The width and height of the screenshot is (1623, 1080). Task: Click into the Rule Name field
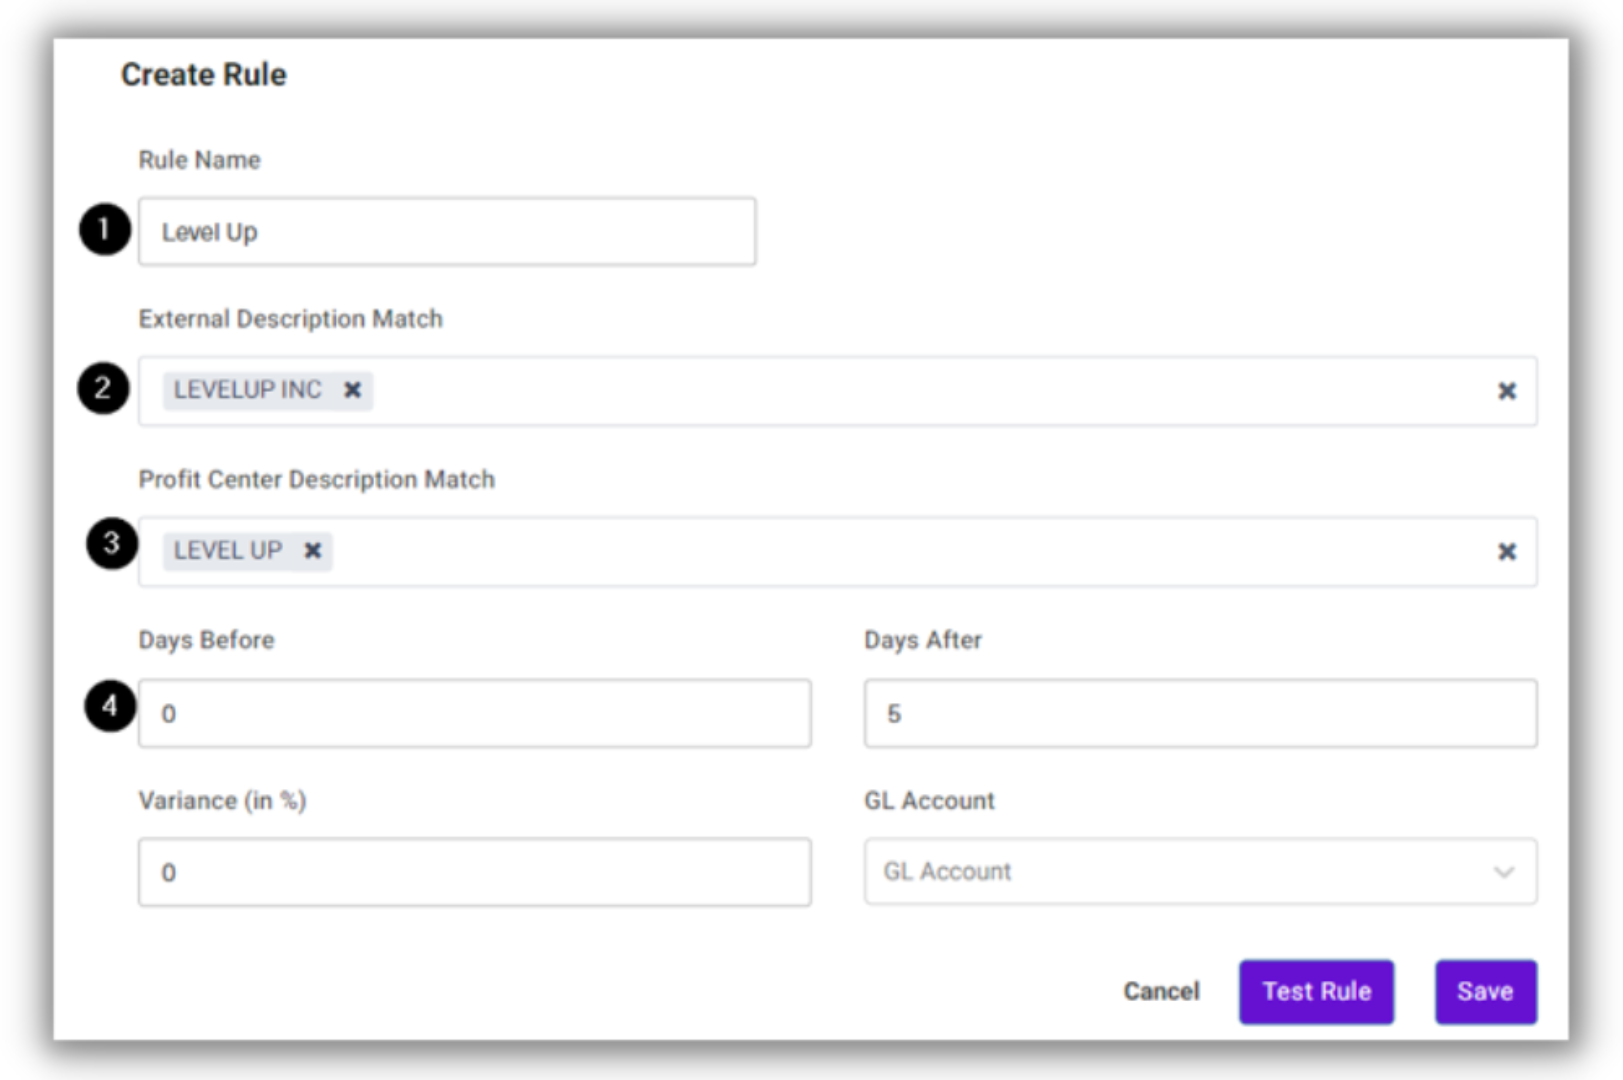(x=447, y=232)
